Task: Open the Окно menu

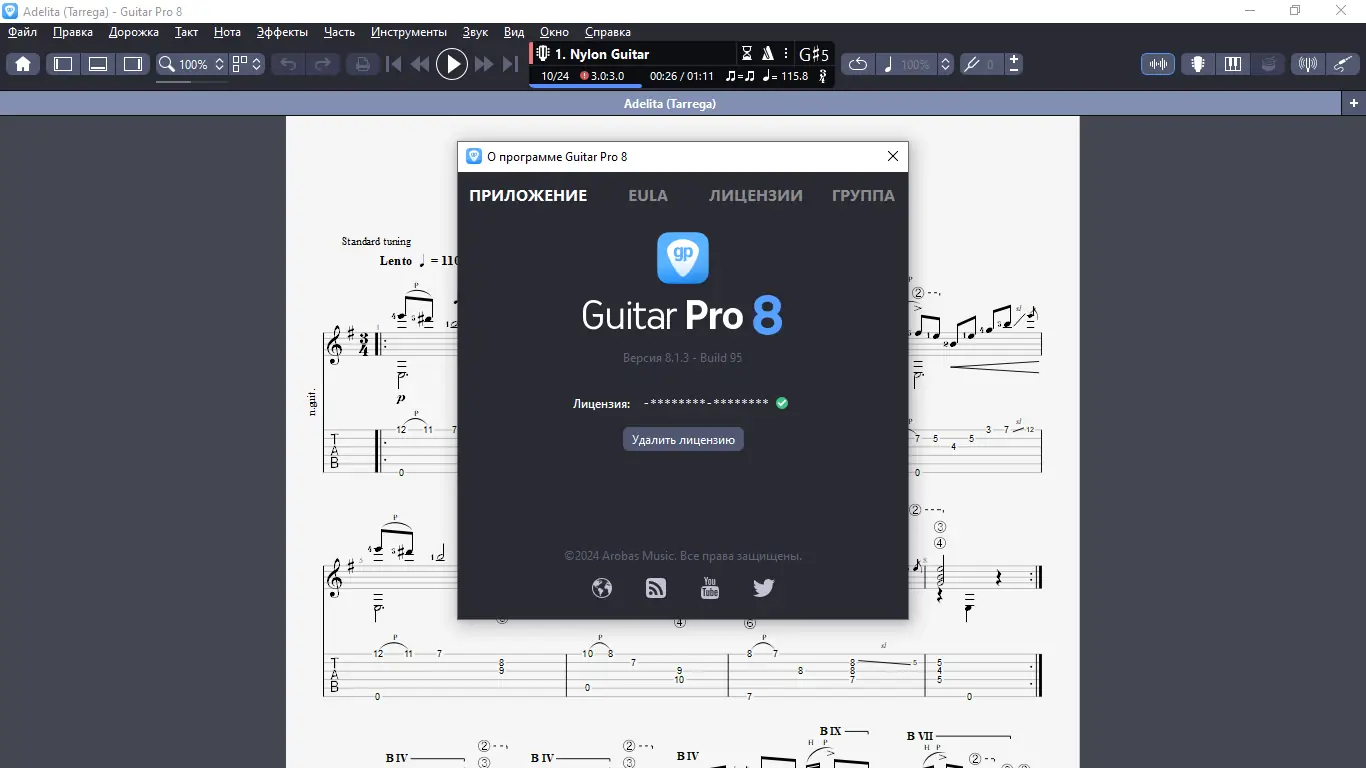Action: (555, 32)
